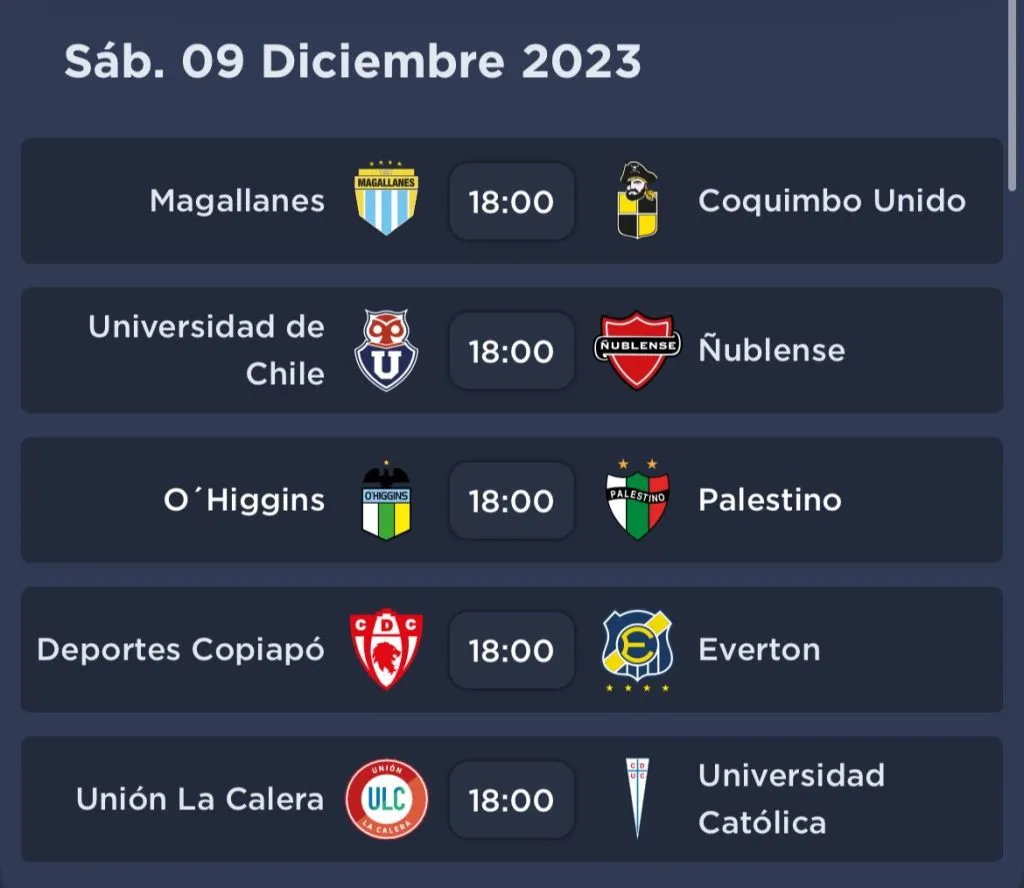Screen dimensions: 1024x888
Task: Click the Unión La Calera ULC logo
Action: (387, 799)
